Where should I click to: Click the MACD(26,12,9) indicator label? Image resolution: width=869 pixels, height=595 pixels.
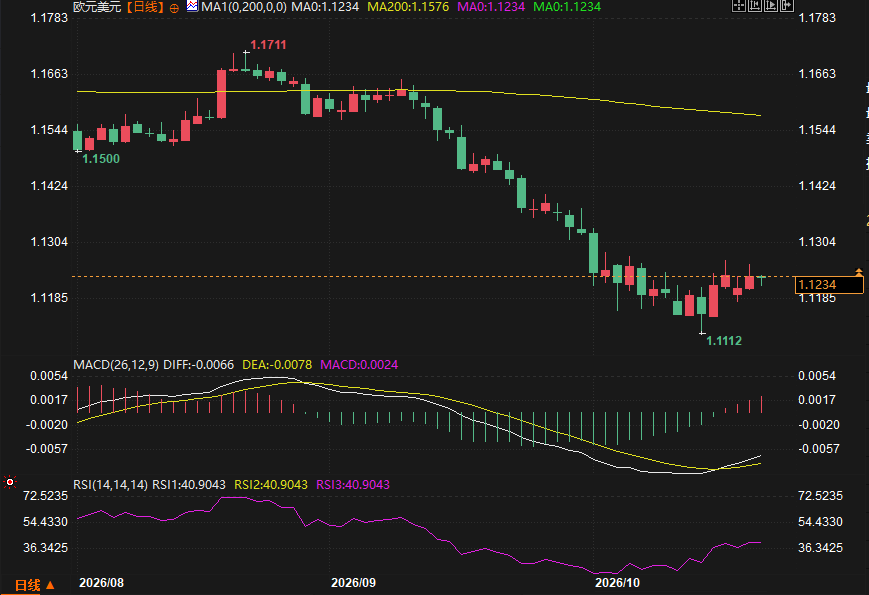coord(116,365)
